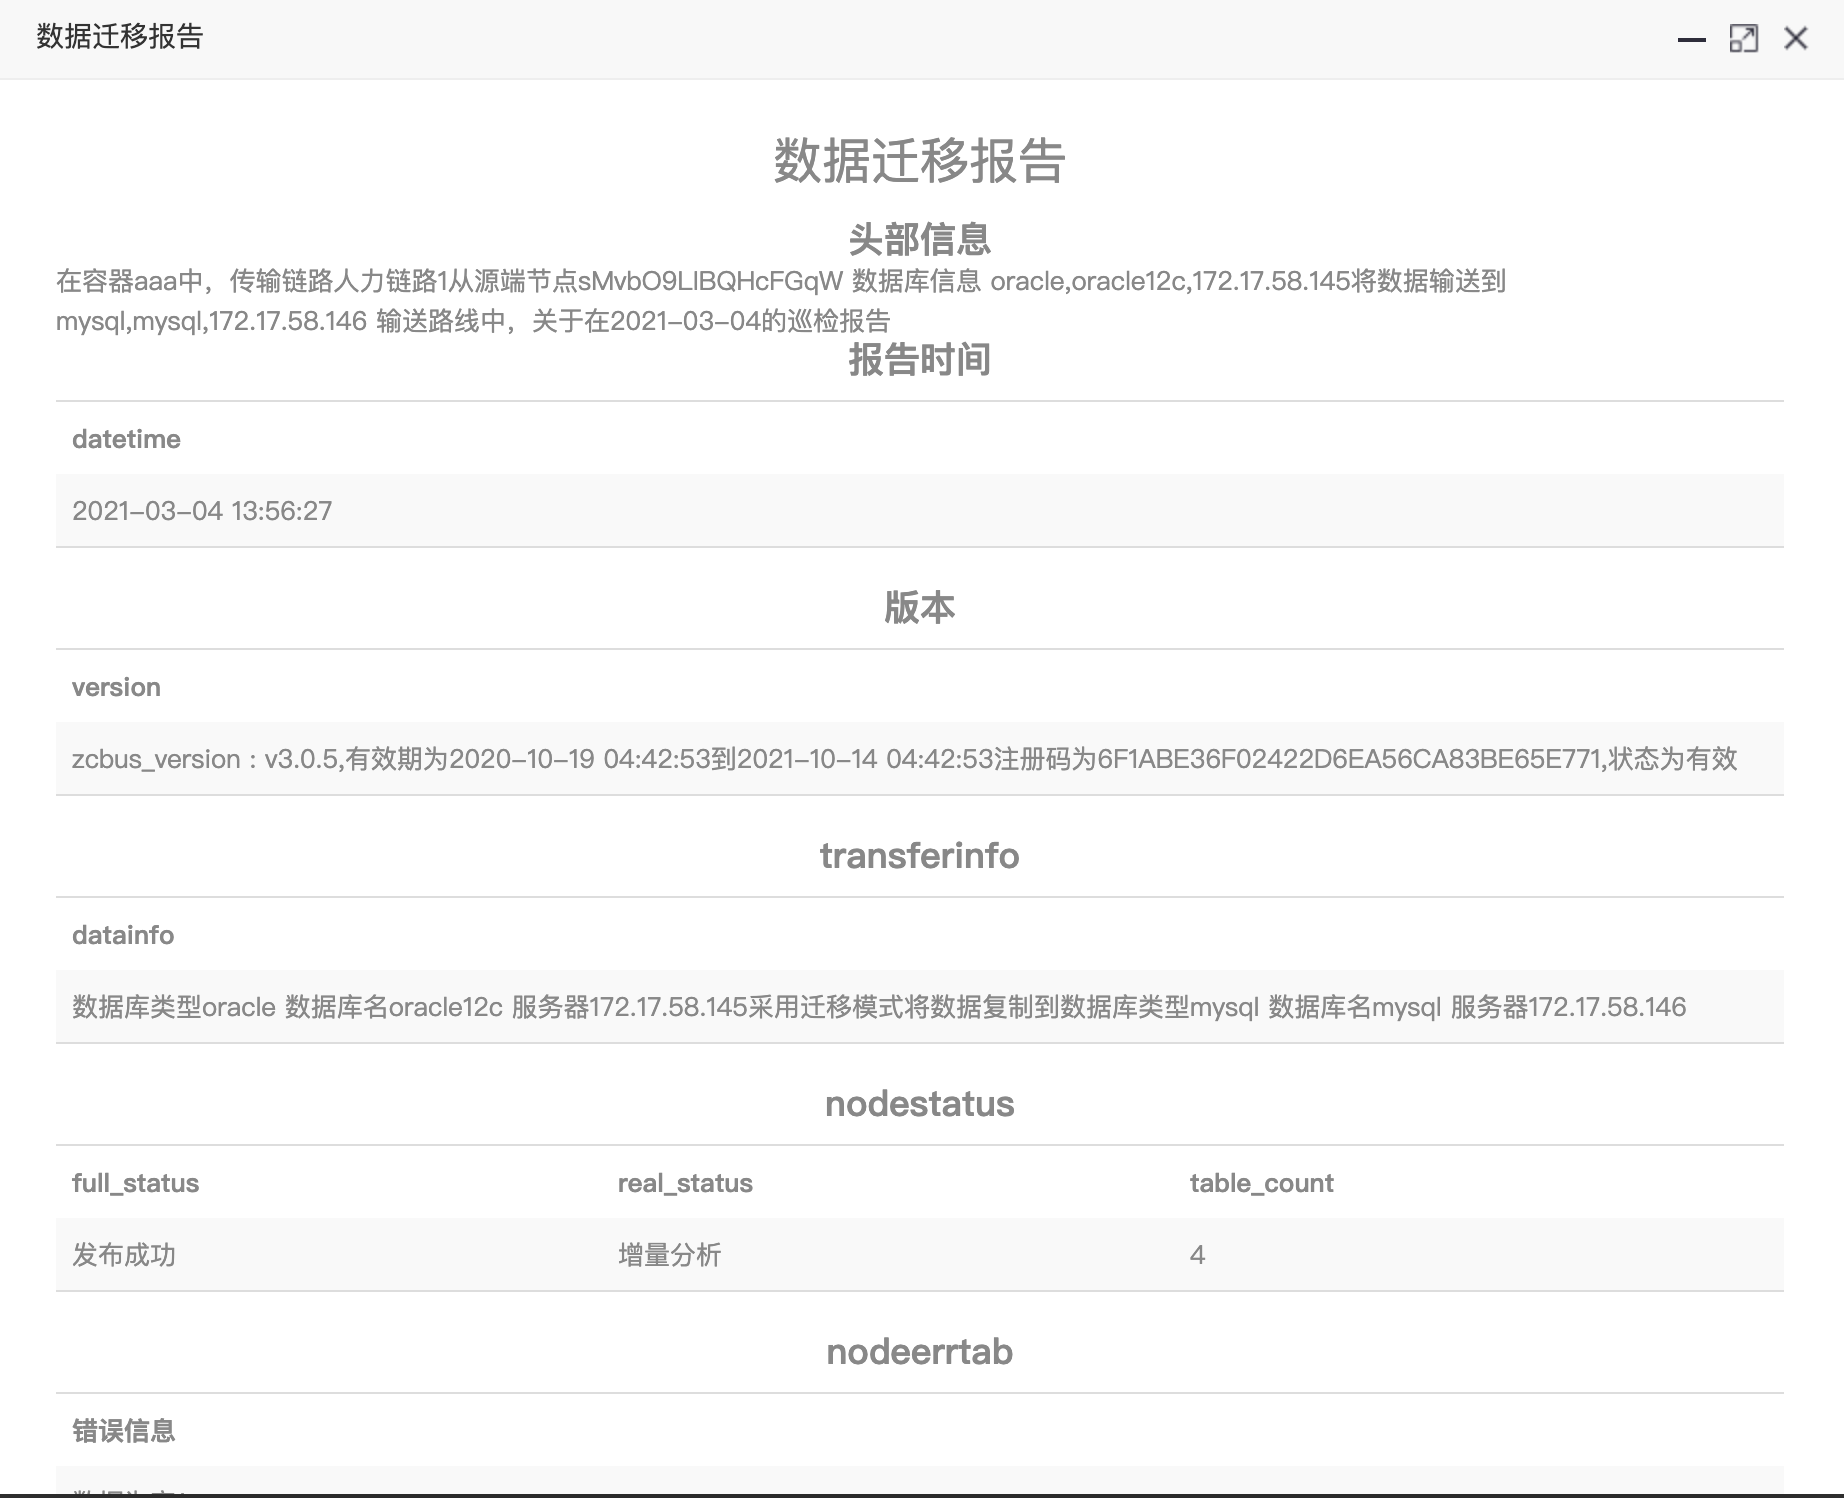Click the 版本 section heading

(x=919, y=607)
